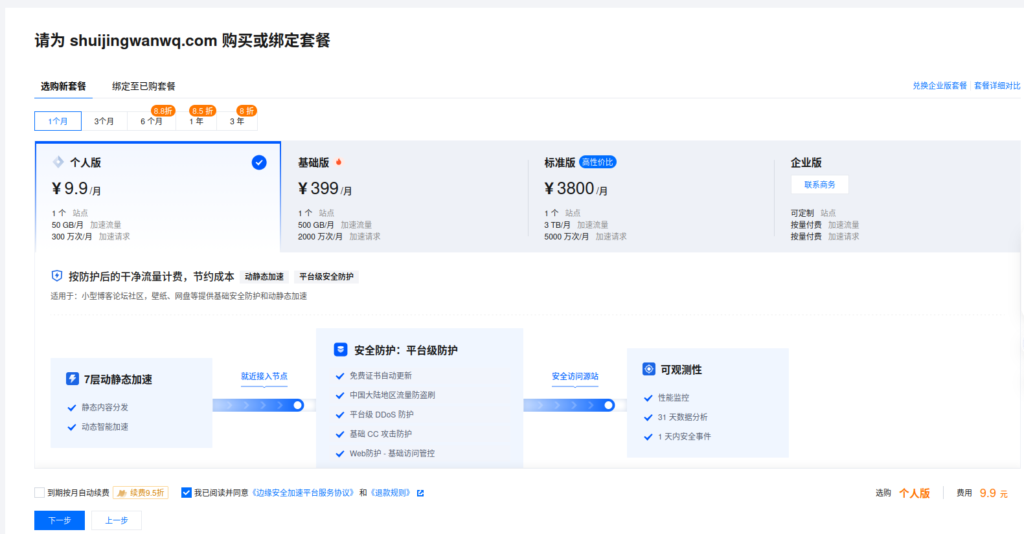Uncheck the 我已阅读并同意 agreement checkbox
1024x534 pixels.
(x=186, y=493)
